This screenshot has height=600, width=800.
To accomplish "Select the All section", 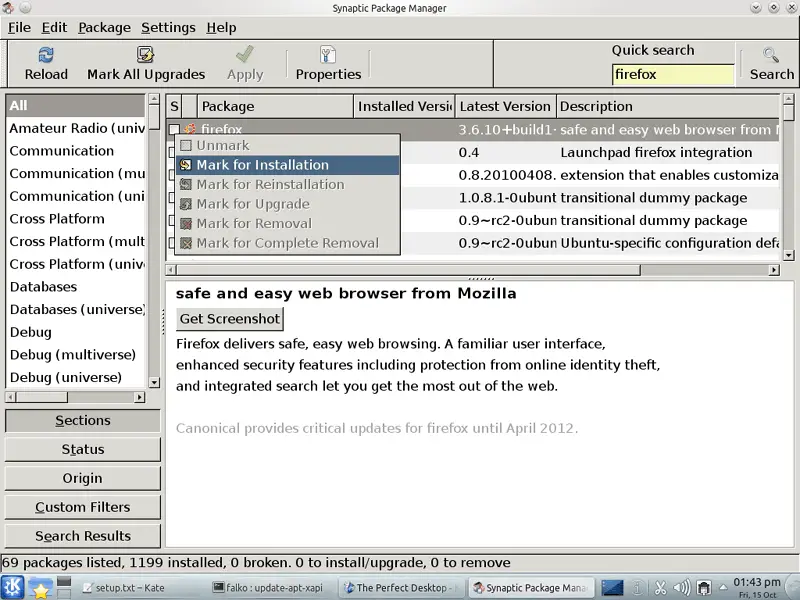I will (x=76, y=106).
